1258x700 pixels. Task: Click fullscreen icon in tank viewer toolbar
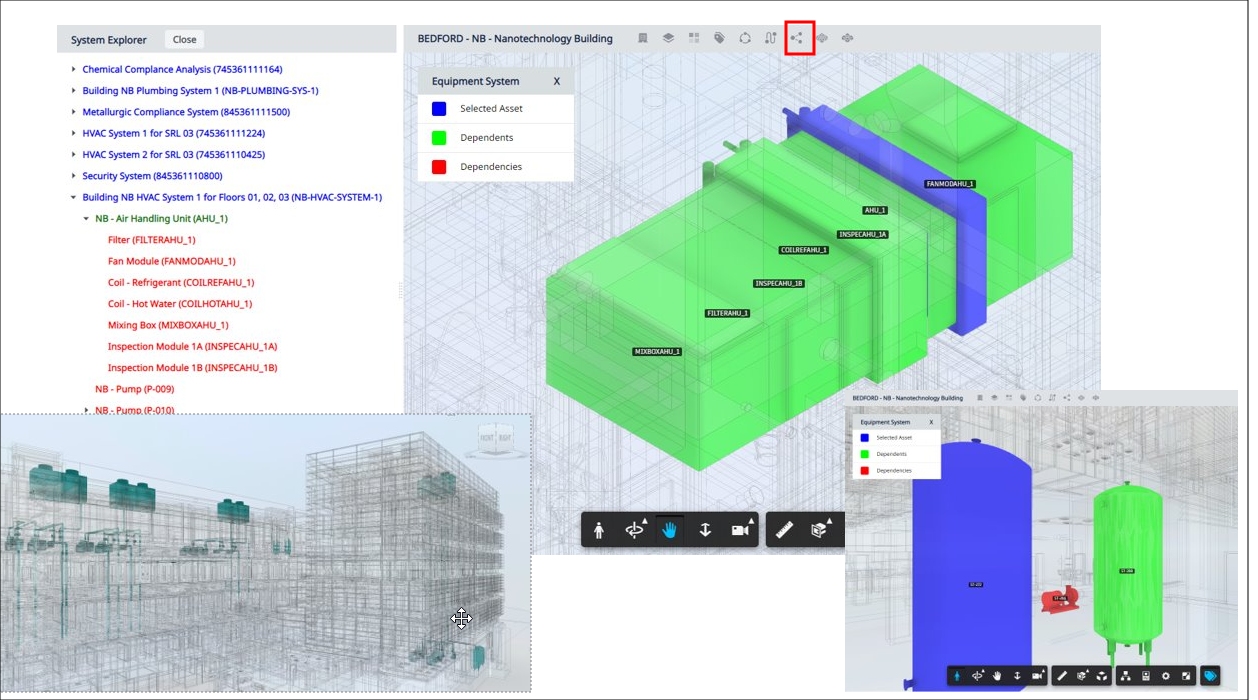click(x=1186, y=676)
